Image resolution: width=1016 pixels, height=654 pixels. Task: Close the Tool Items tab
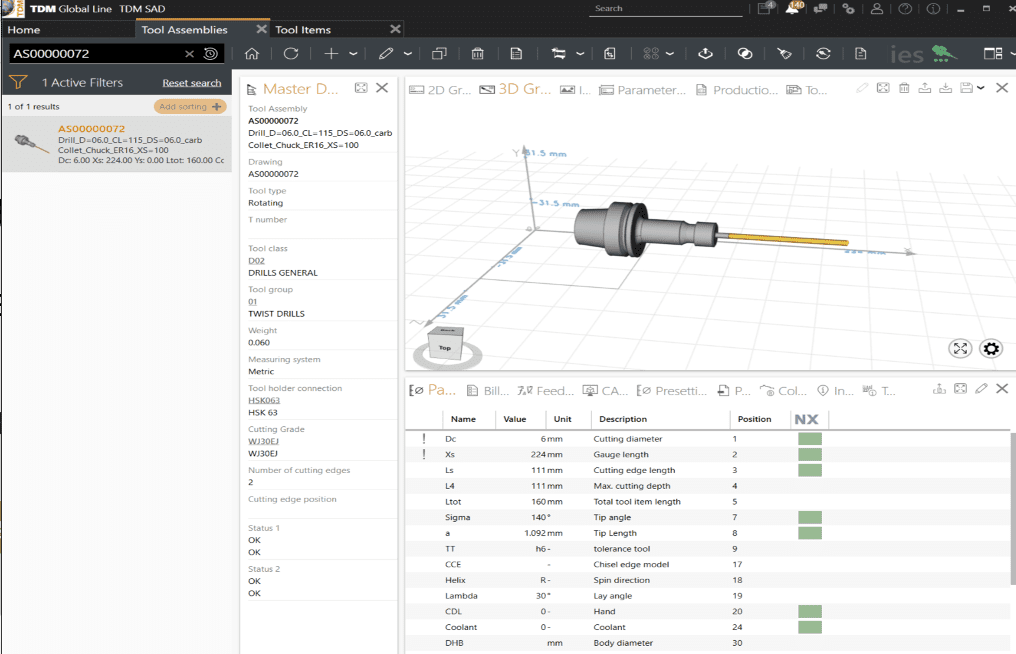click(395, 29)
